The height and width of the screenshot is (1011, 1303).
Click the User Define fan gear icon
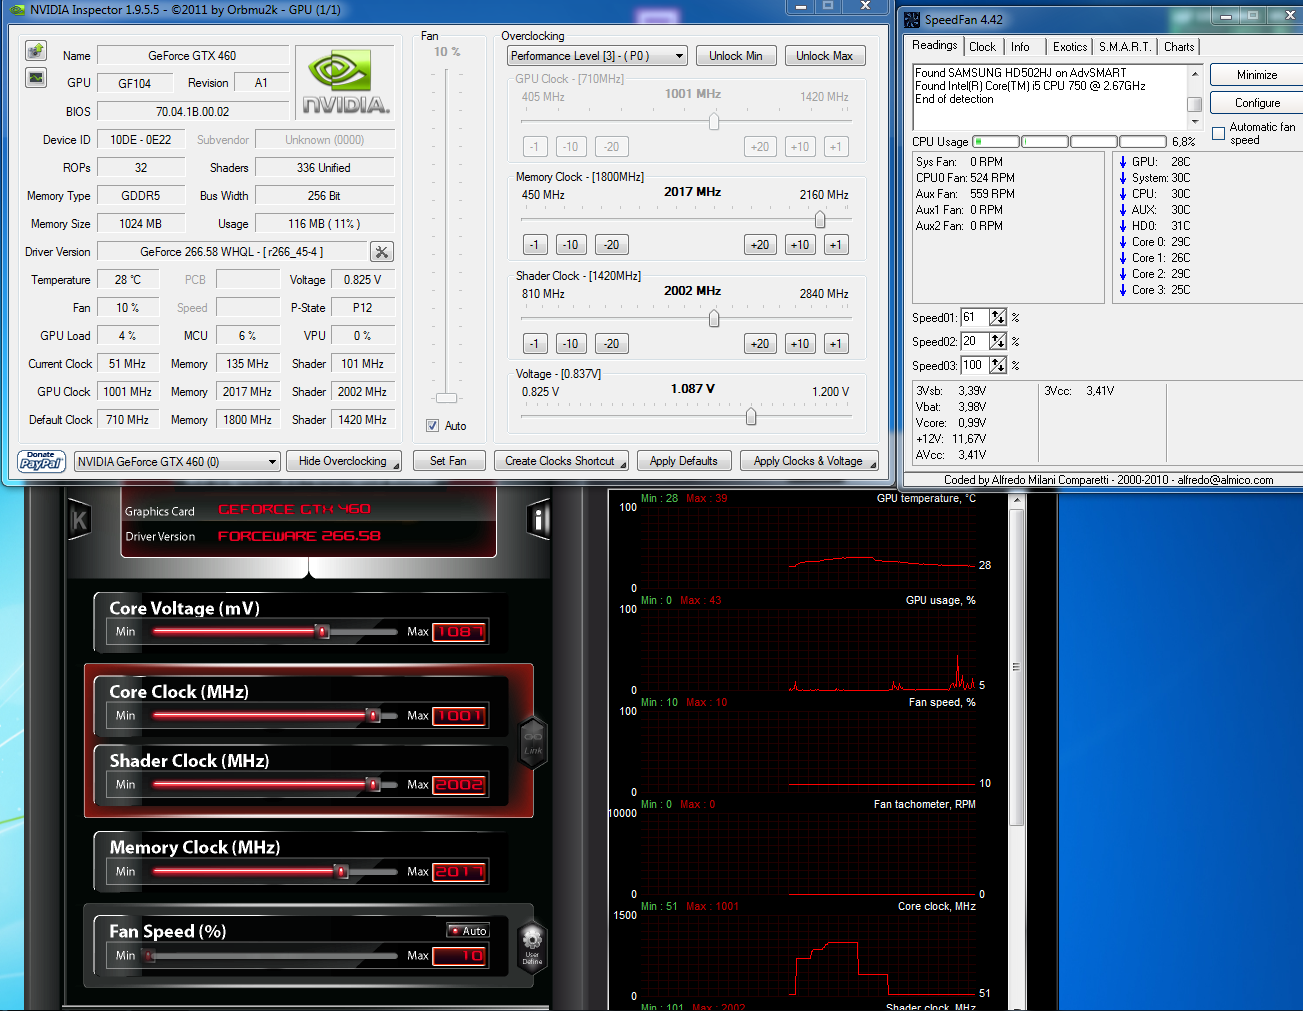(532, 944)
